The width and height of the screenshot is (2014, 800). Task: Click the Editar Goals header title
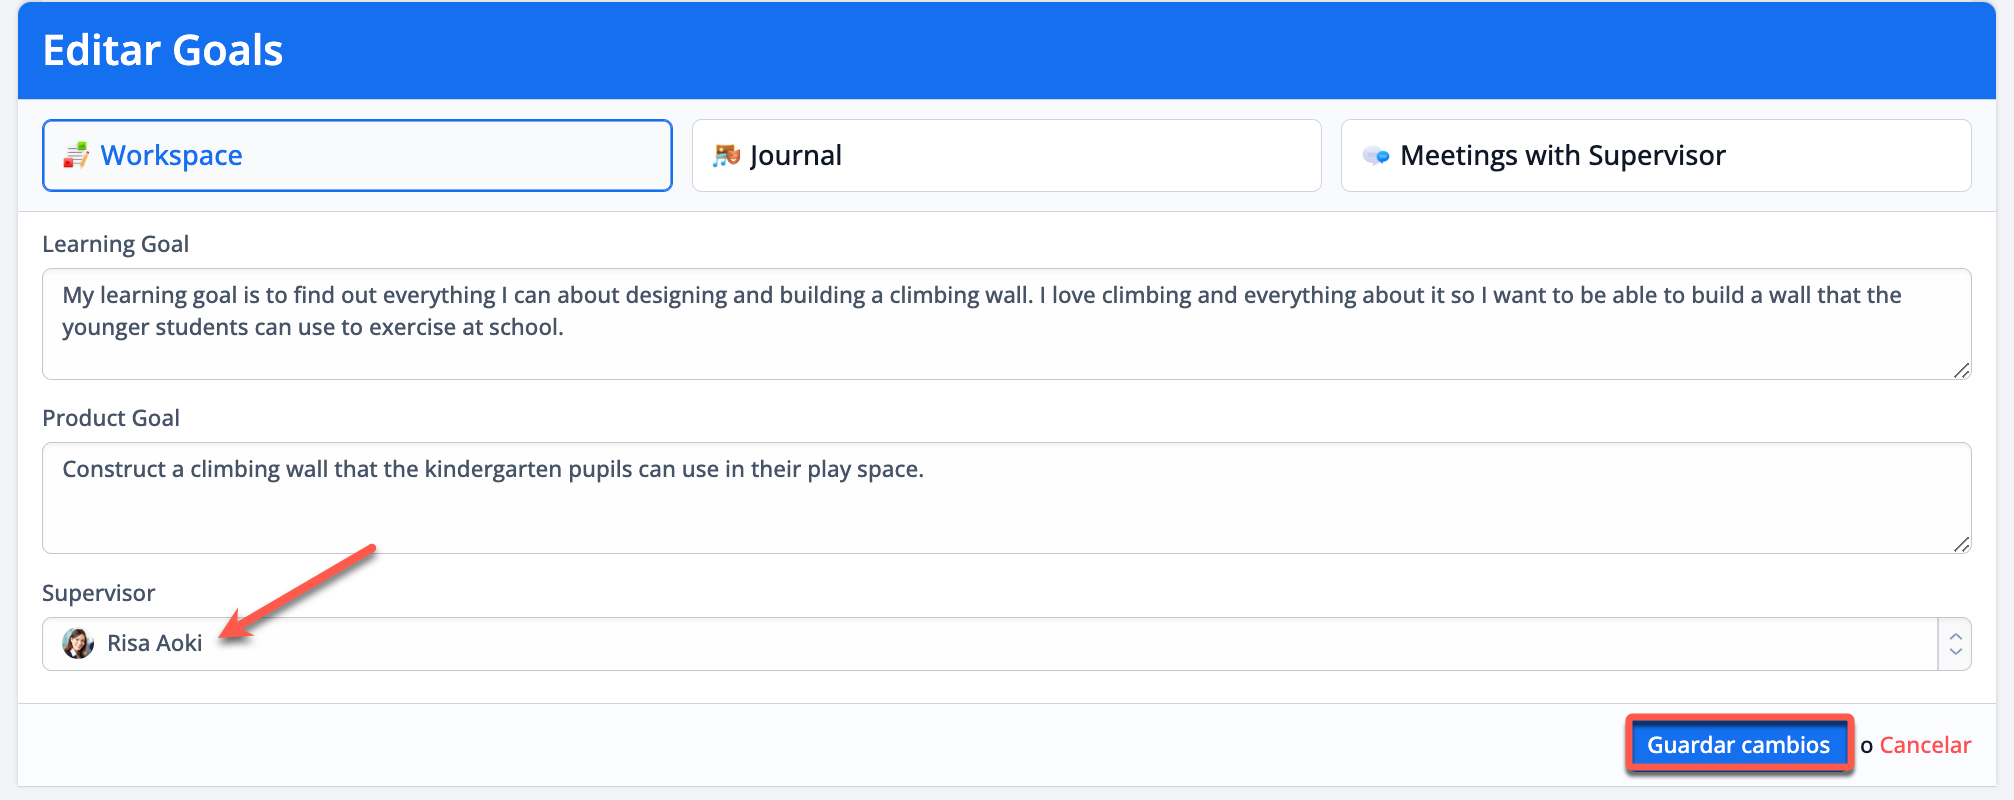pyautogui.click(x=163, y=50)
